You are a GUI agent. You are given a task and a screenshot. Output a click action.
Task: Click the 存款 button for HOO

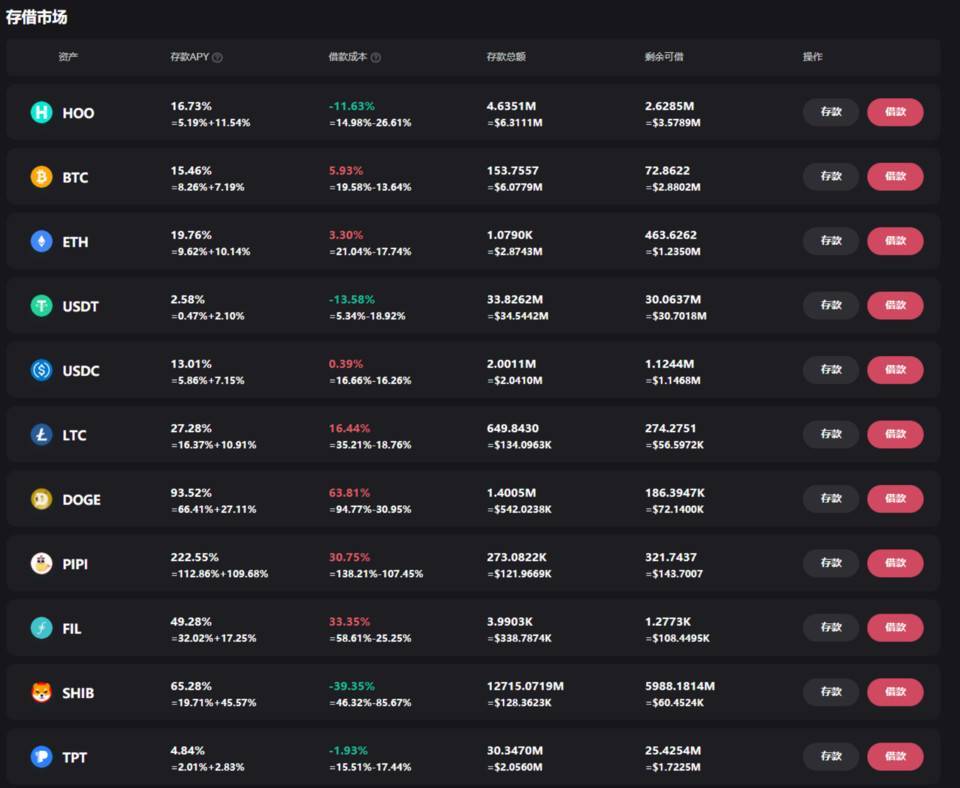pyautogui.click(x=831, y=112)
